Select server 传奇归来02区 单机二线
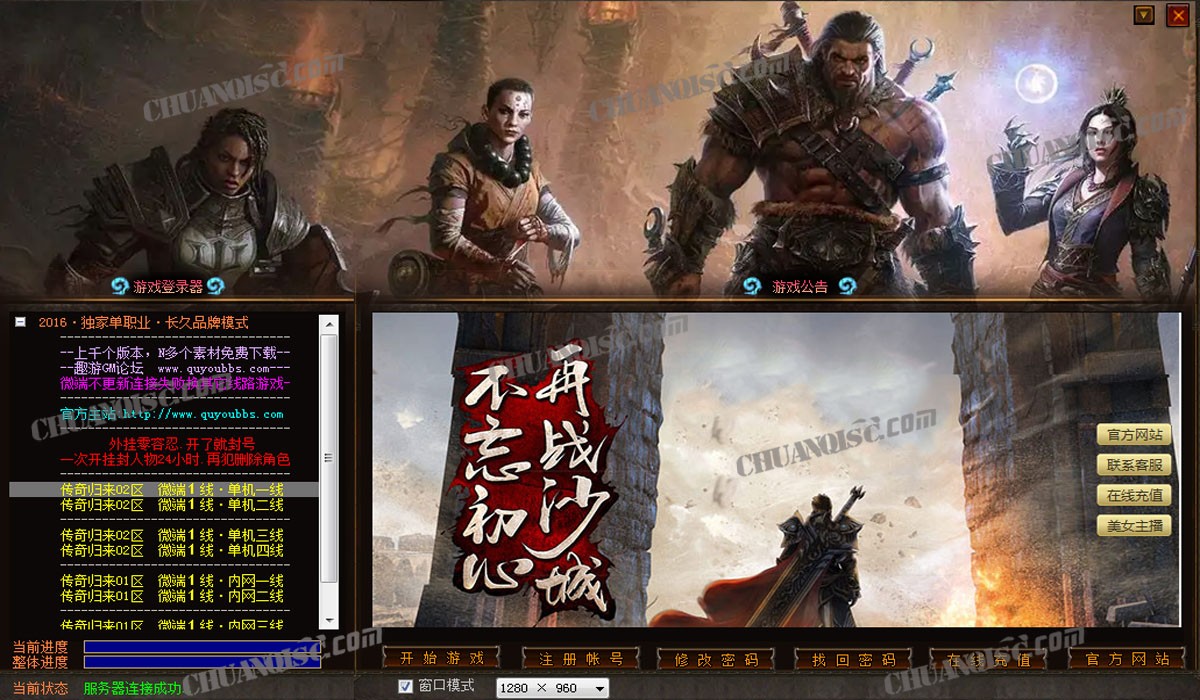 [172, 505]
